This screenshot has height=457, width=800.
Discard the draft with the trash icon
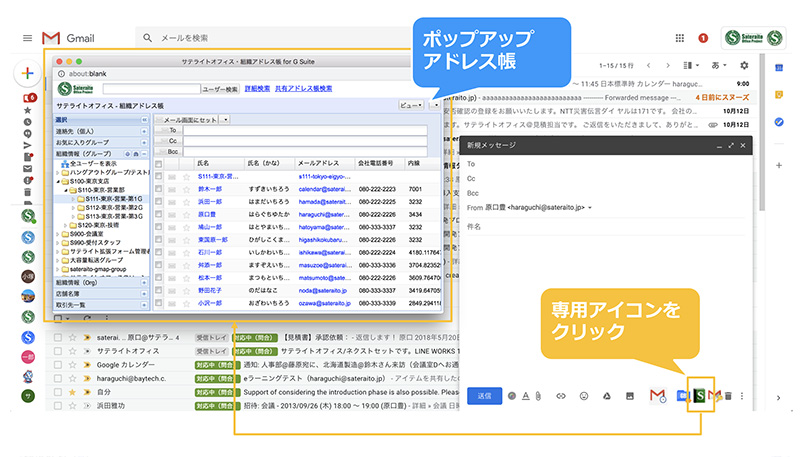(729, 396)
